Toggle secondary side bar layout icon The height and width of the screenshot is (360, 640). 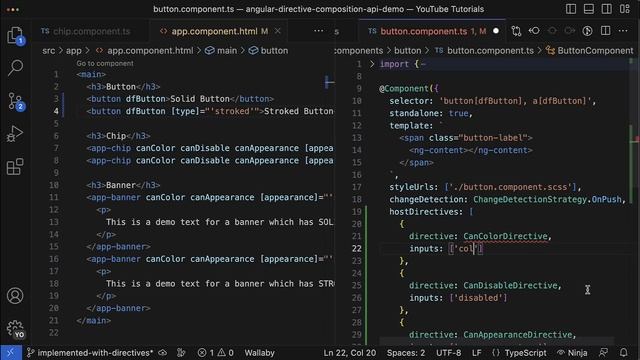[x=607, y=9]
